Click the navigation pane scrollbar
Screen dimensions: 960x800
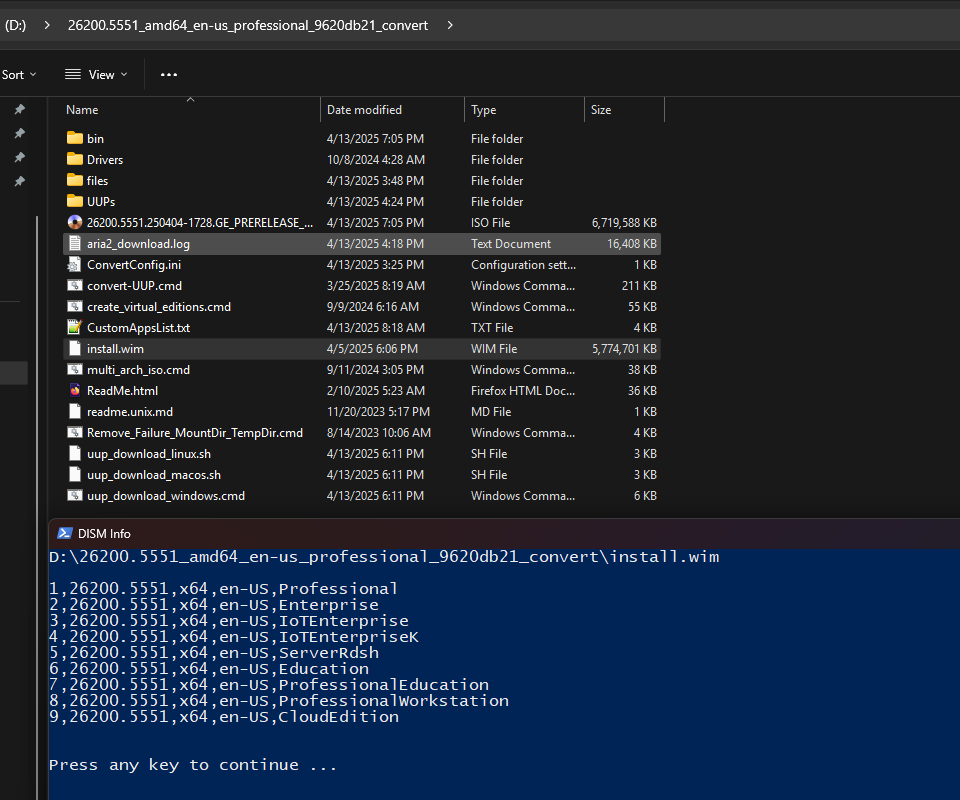37,508
